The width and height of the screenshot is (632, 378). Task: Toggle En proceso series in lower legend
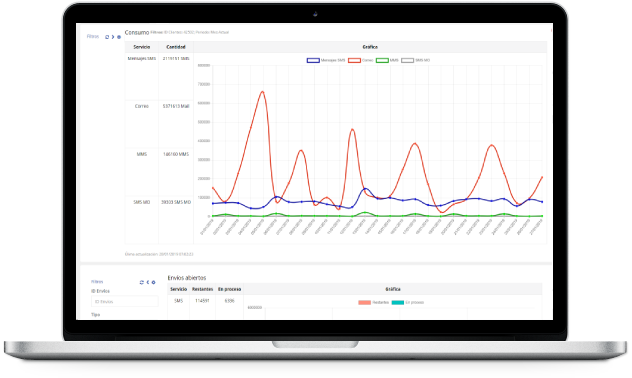tap(408, 302)
